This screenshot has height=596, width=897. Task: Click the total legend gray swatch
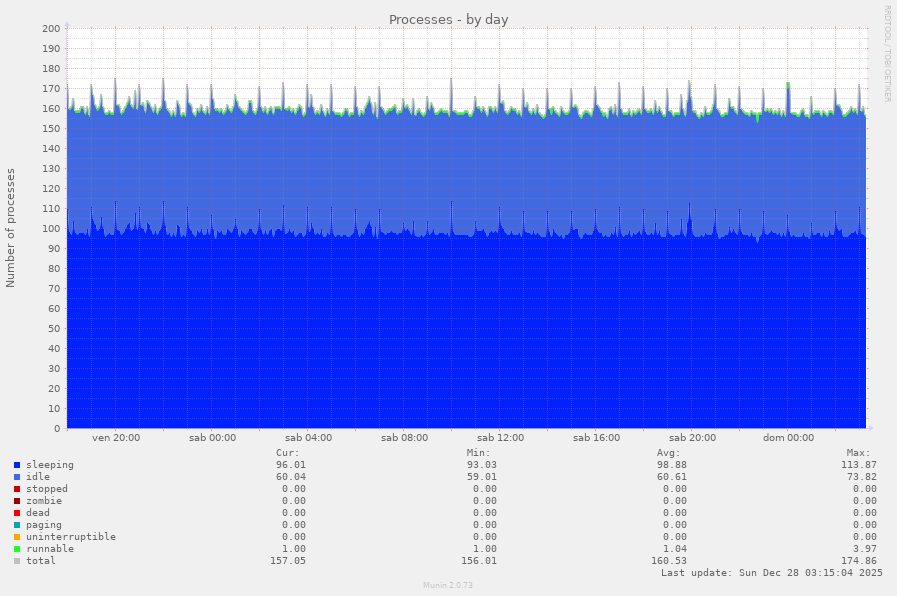click(17, 561)
